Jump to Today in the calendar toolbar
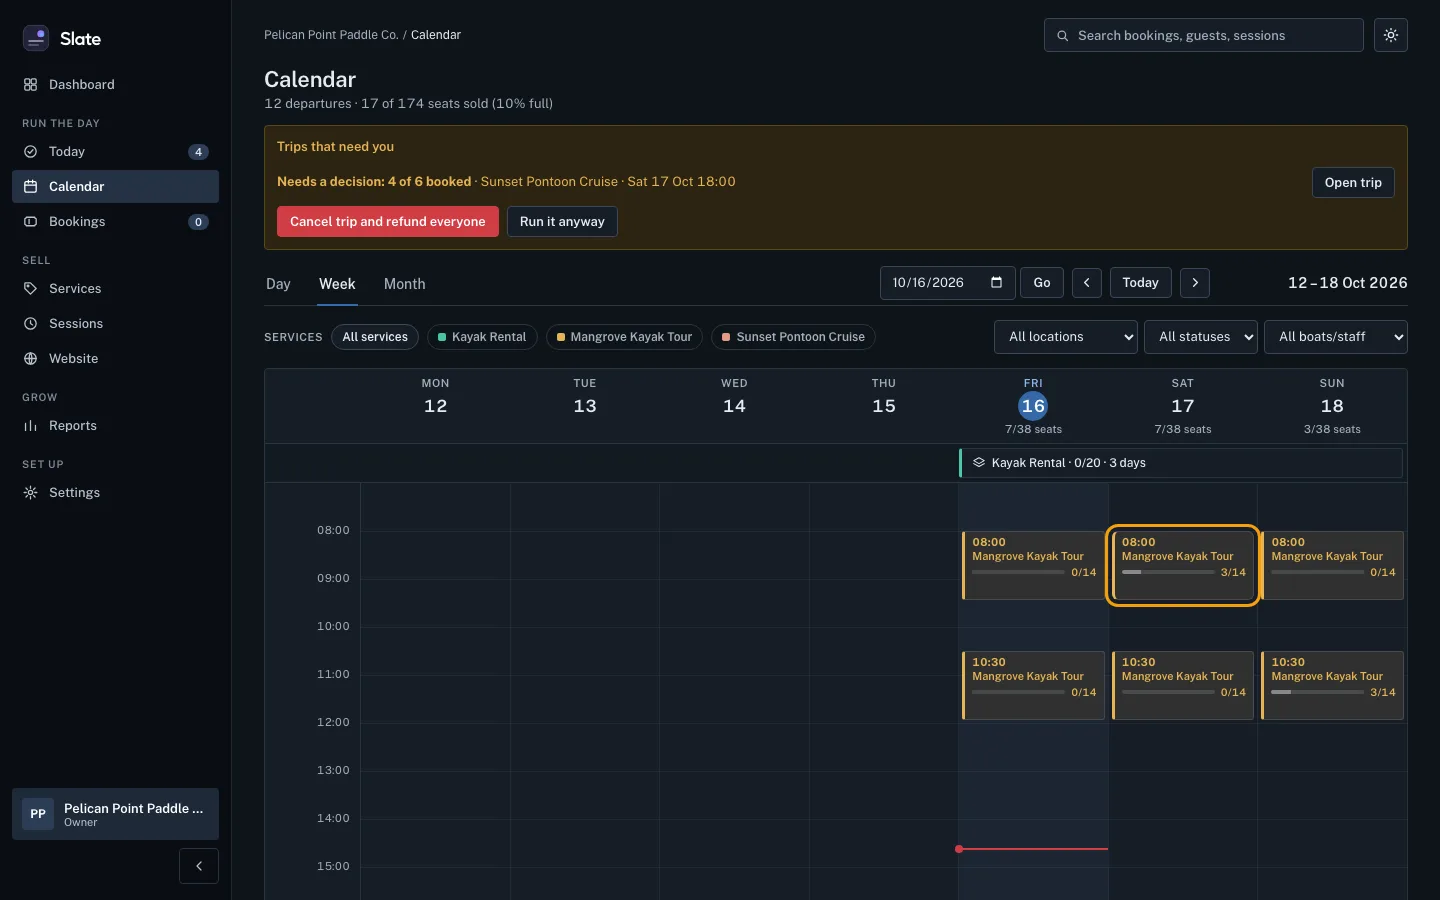Screen dimensions: 1440x900 (x=1141, y=283)
